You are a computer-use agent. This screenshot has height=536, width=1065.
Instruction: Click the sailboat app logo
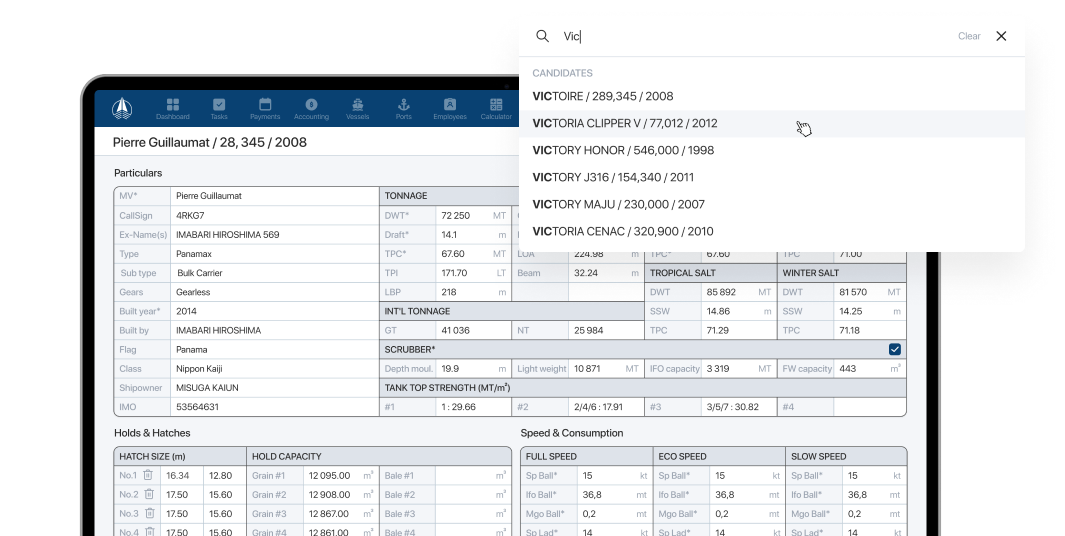click(x=122, y=109)
